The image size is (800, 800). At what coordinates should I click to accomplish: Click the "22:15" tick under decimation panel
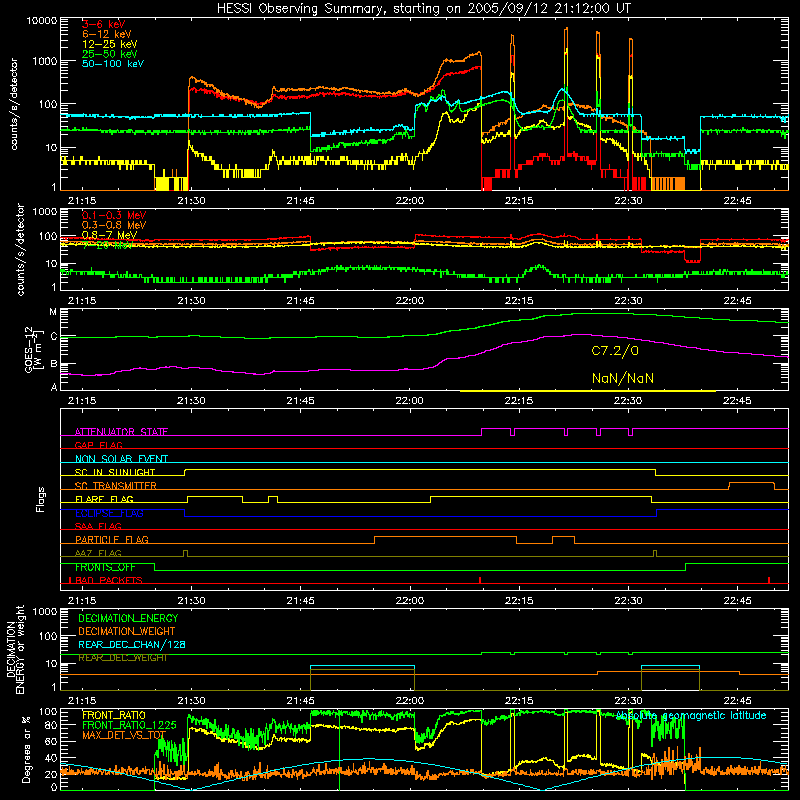pyautogui.click(x=519, y=701)
